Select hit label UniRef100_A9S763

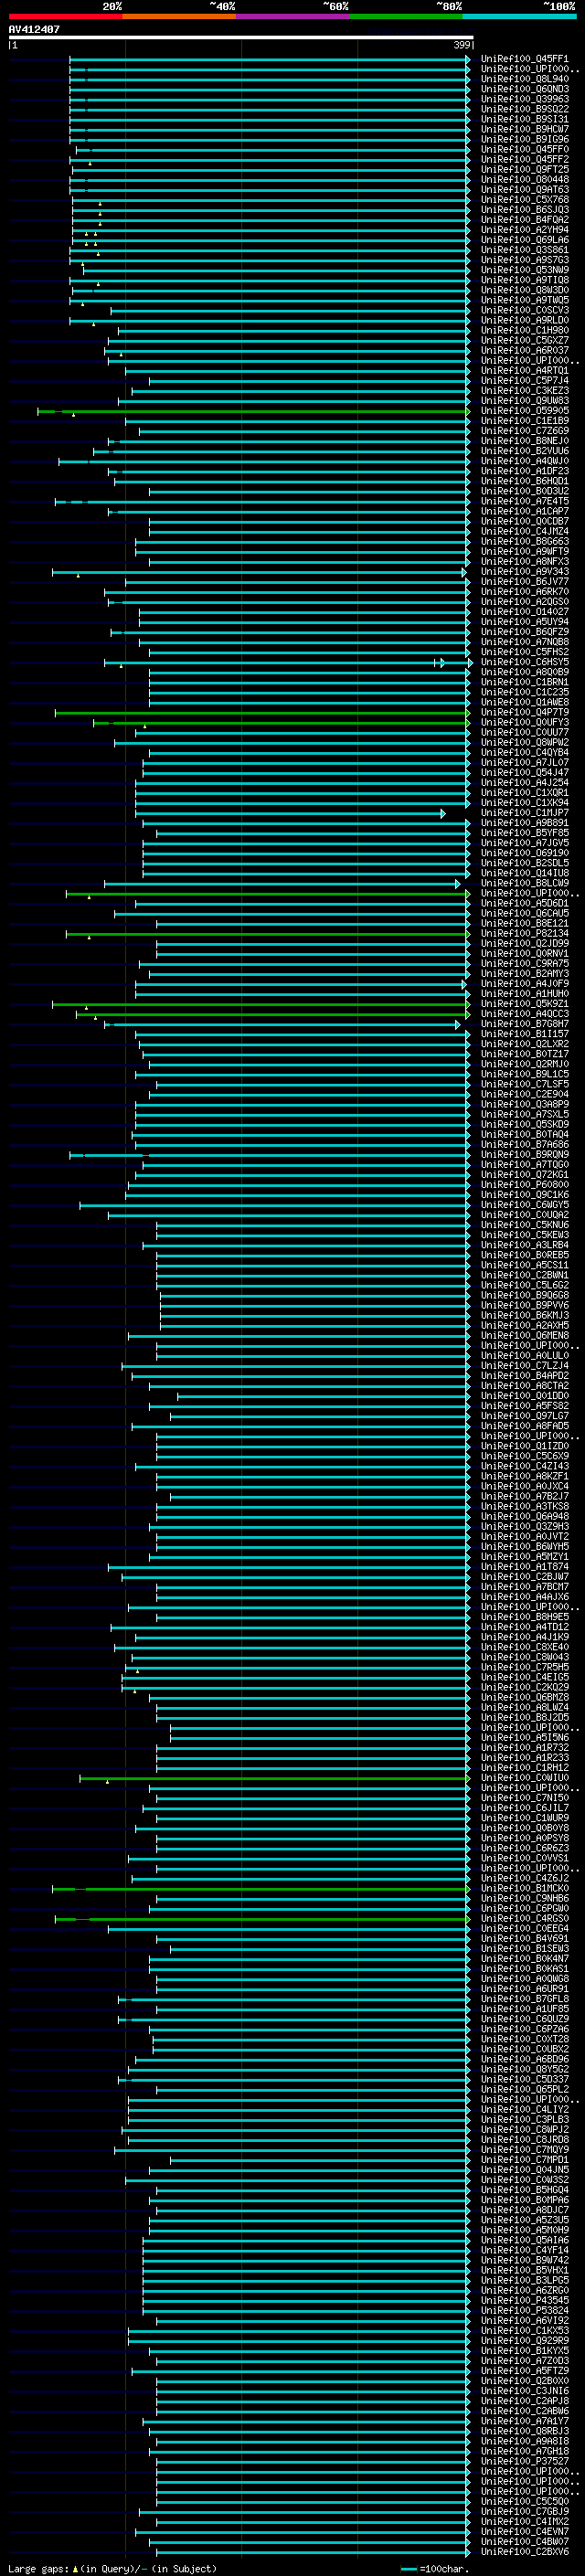click(x=525, y=260)
